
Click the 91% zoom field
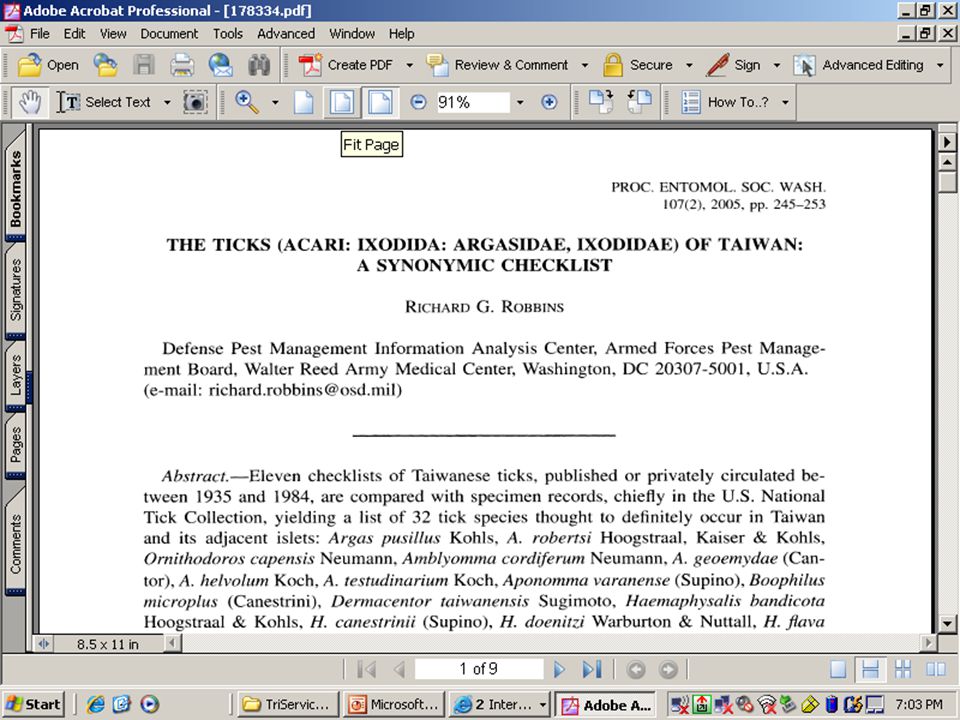[x=472, y=102]
